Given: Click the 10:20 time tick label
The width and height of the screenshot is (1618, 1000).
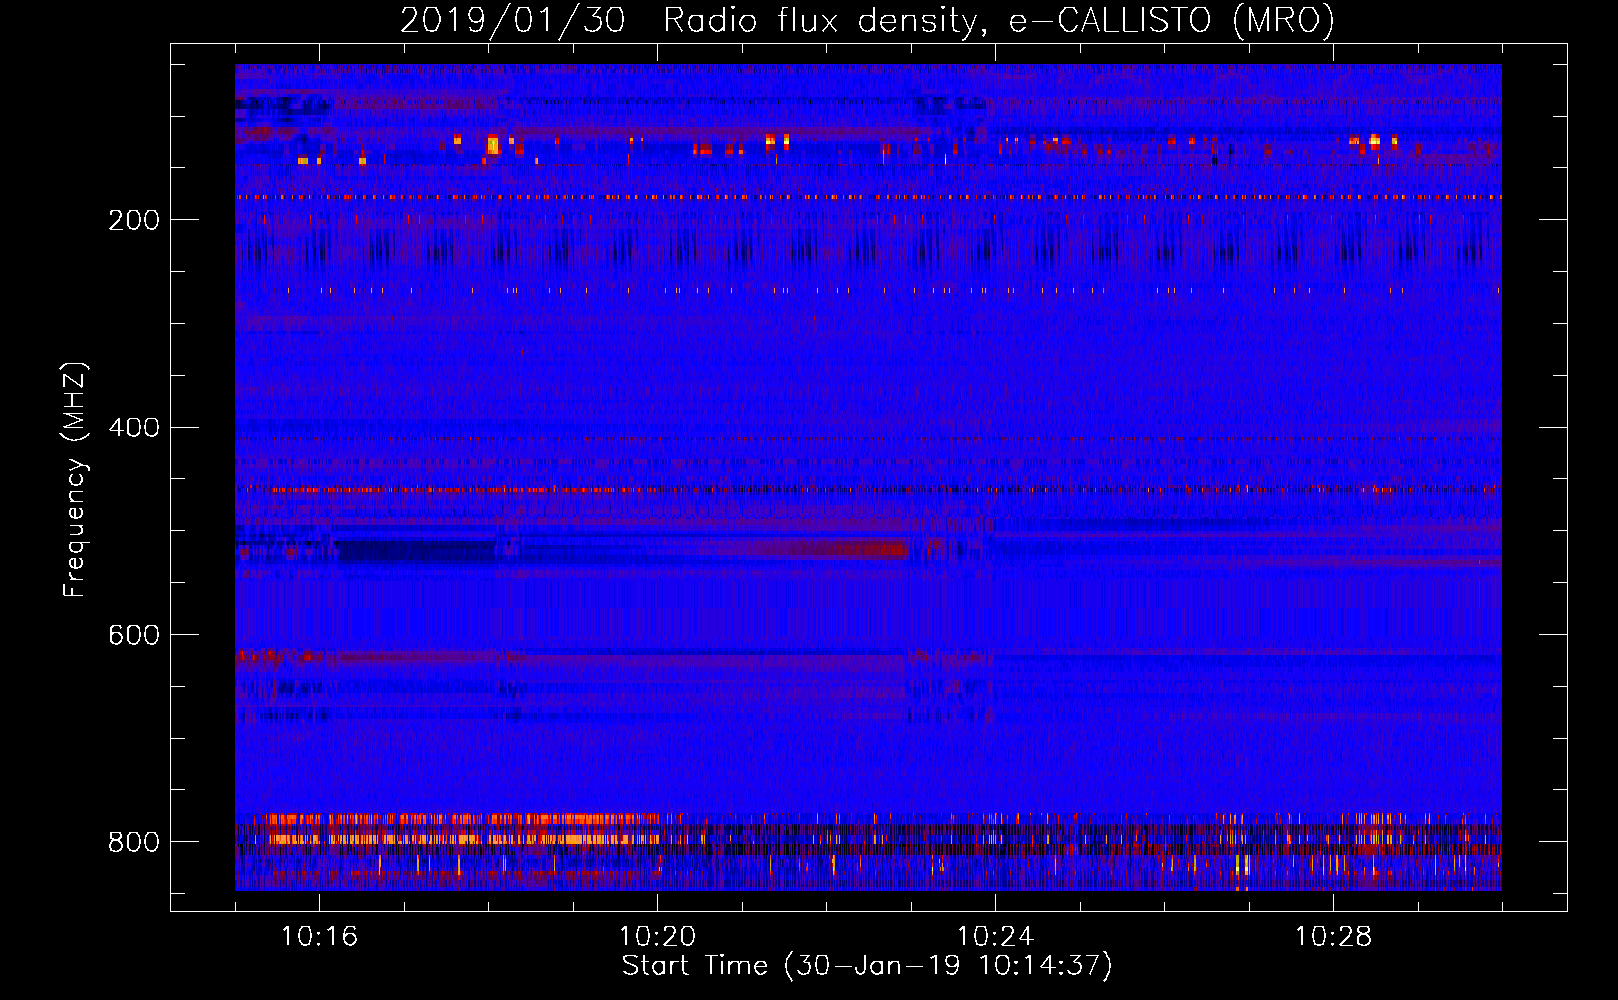Looking at the screenshot, I should point(657,936).
